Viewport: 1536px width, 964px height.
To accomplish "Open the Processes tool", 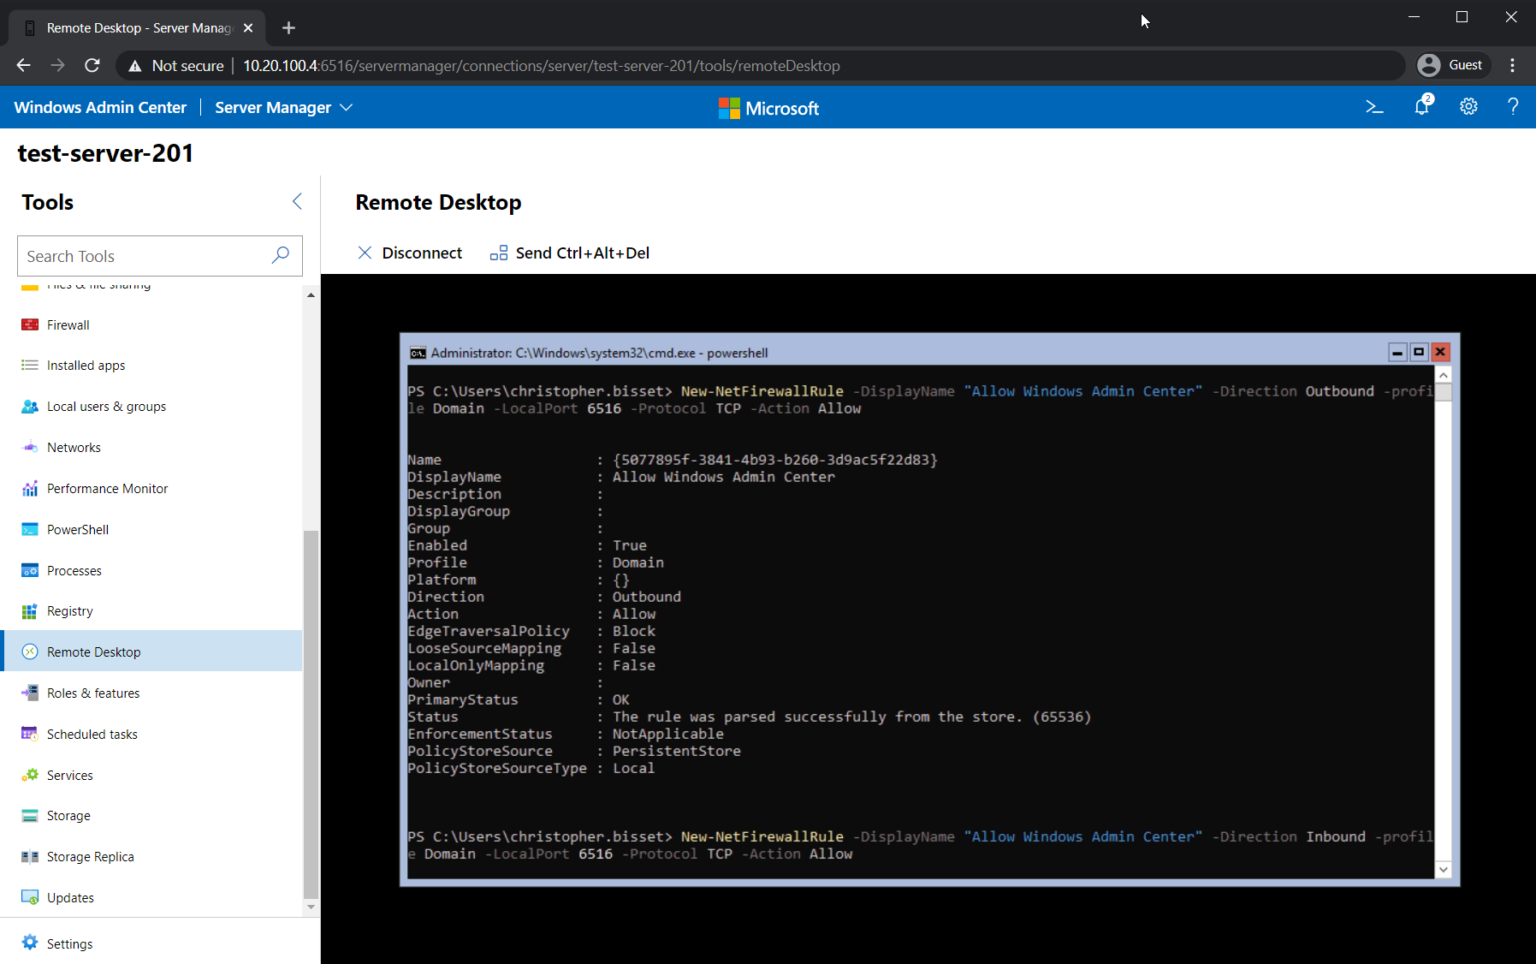I will coord(74,570).
